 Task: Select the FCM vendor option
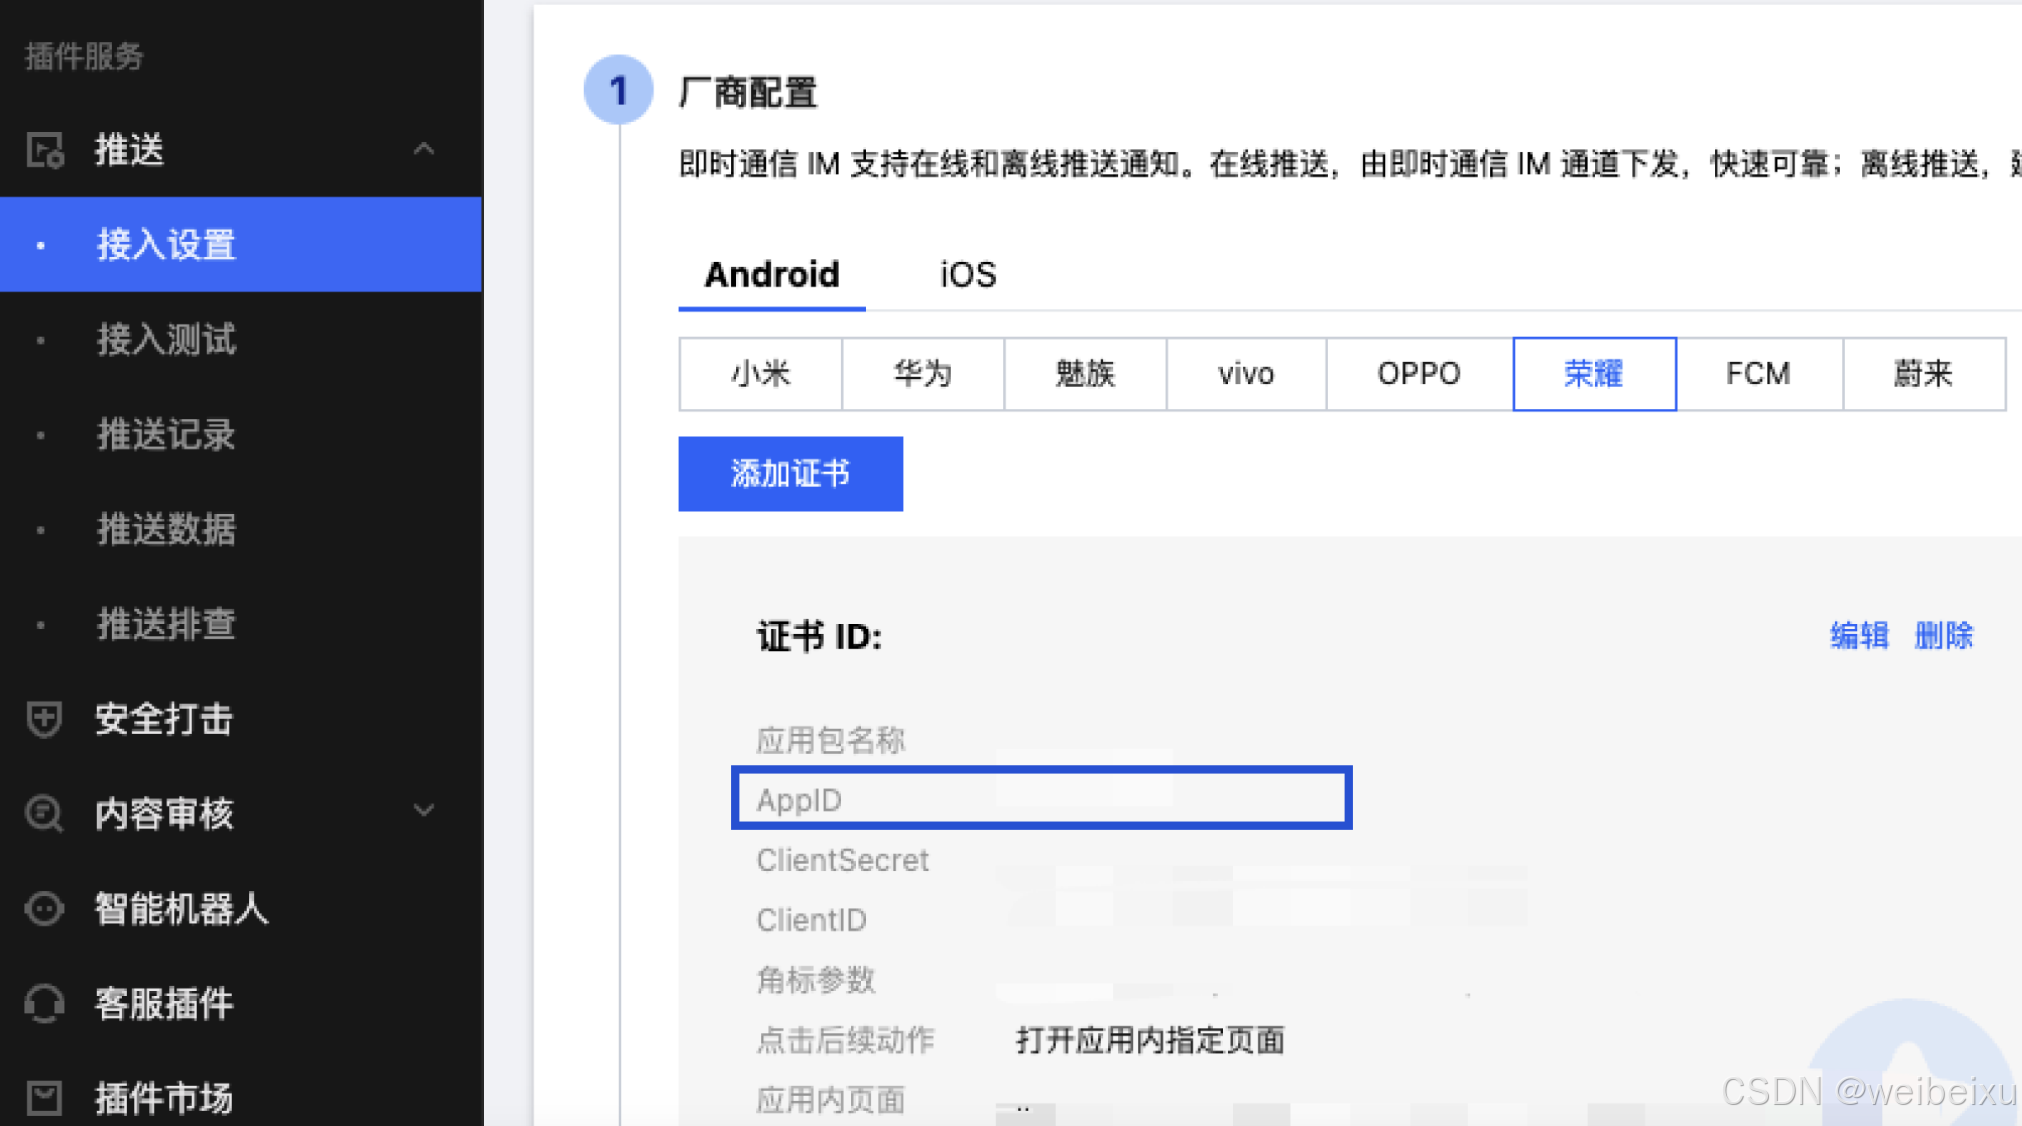tap(1758, 374)
